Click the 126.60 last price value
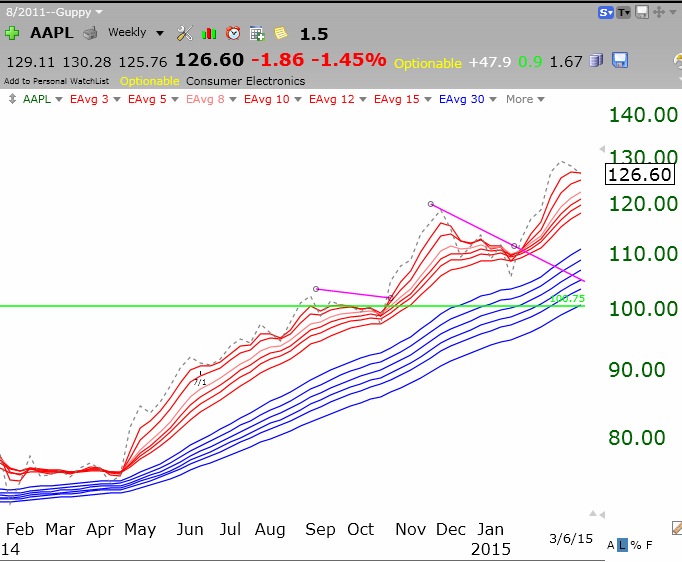The image size is (682, 562). (209, 60)
